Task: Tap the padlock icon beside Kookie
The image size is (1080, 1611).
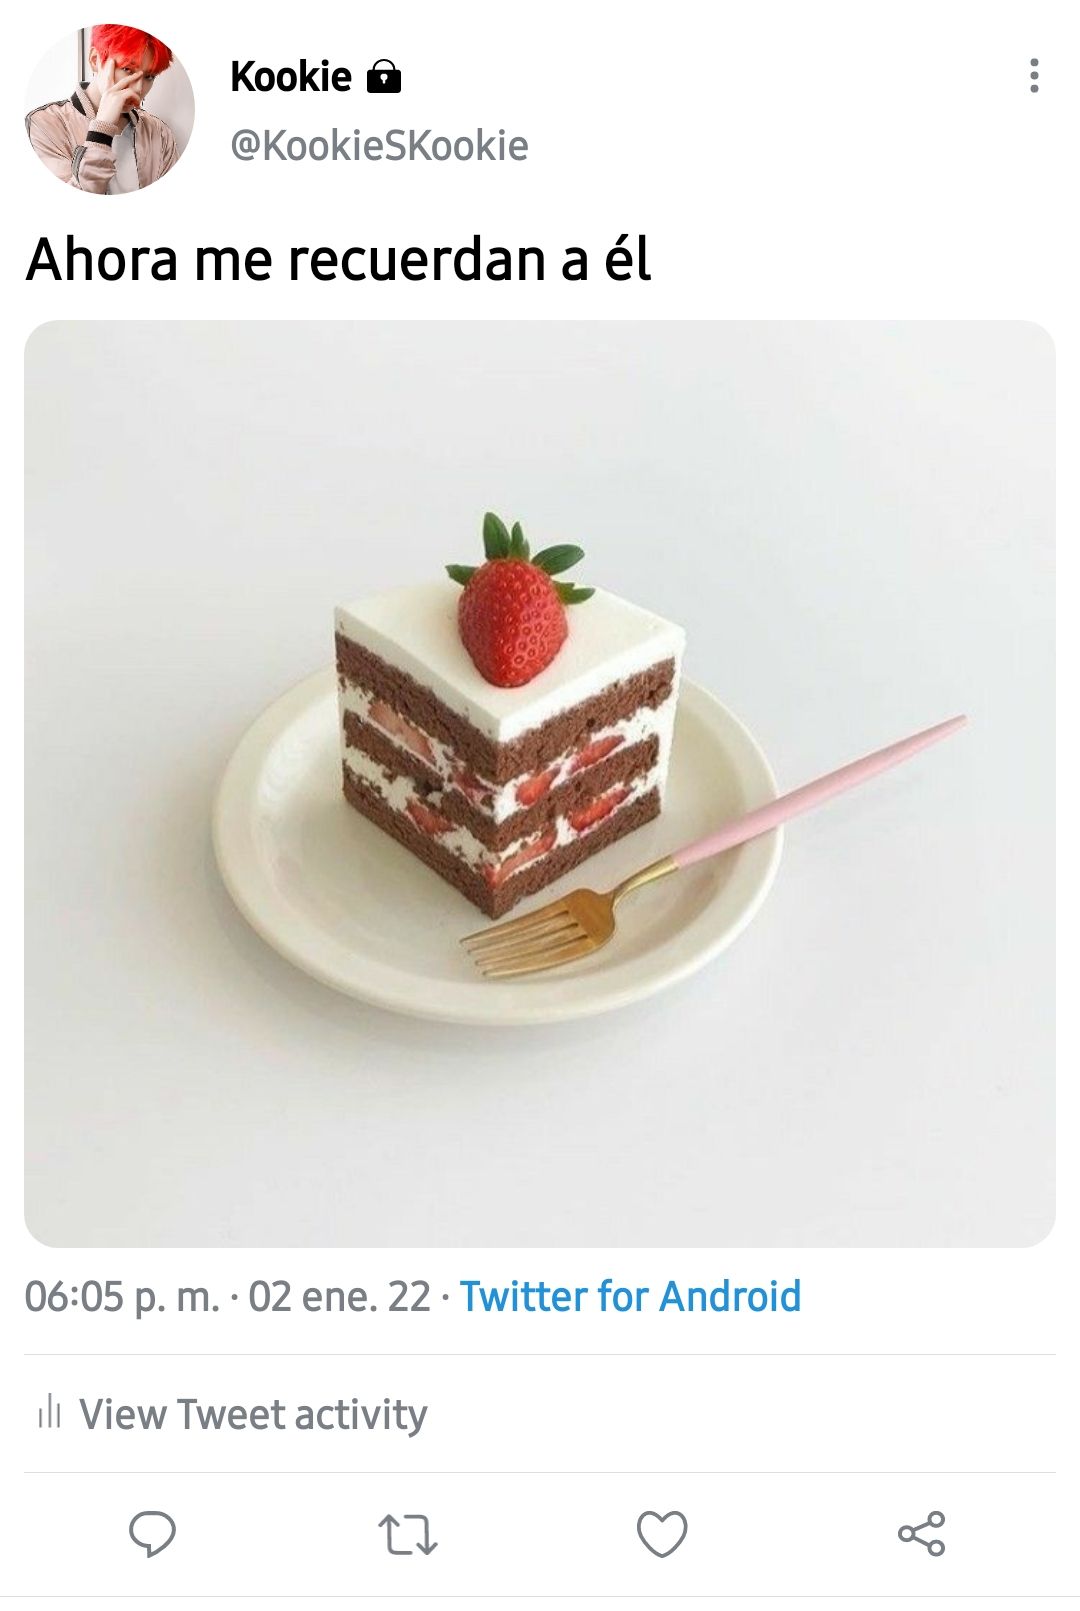Action: click(x=384, y=76)
